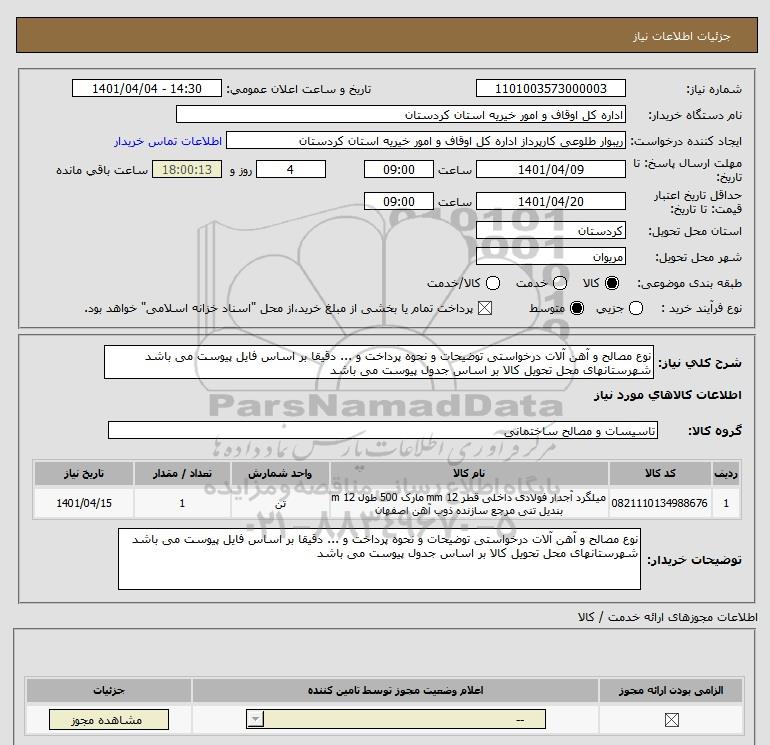Open the license status dropdown arrow

pos(255,720)
